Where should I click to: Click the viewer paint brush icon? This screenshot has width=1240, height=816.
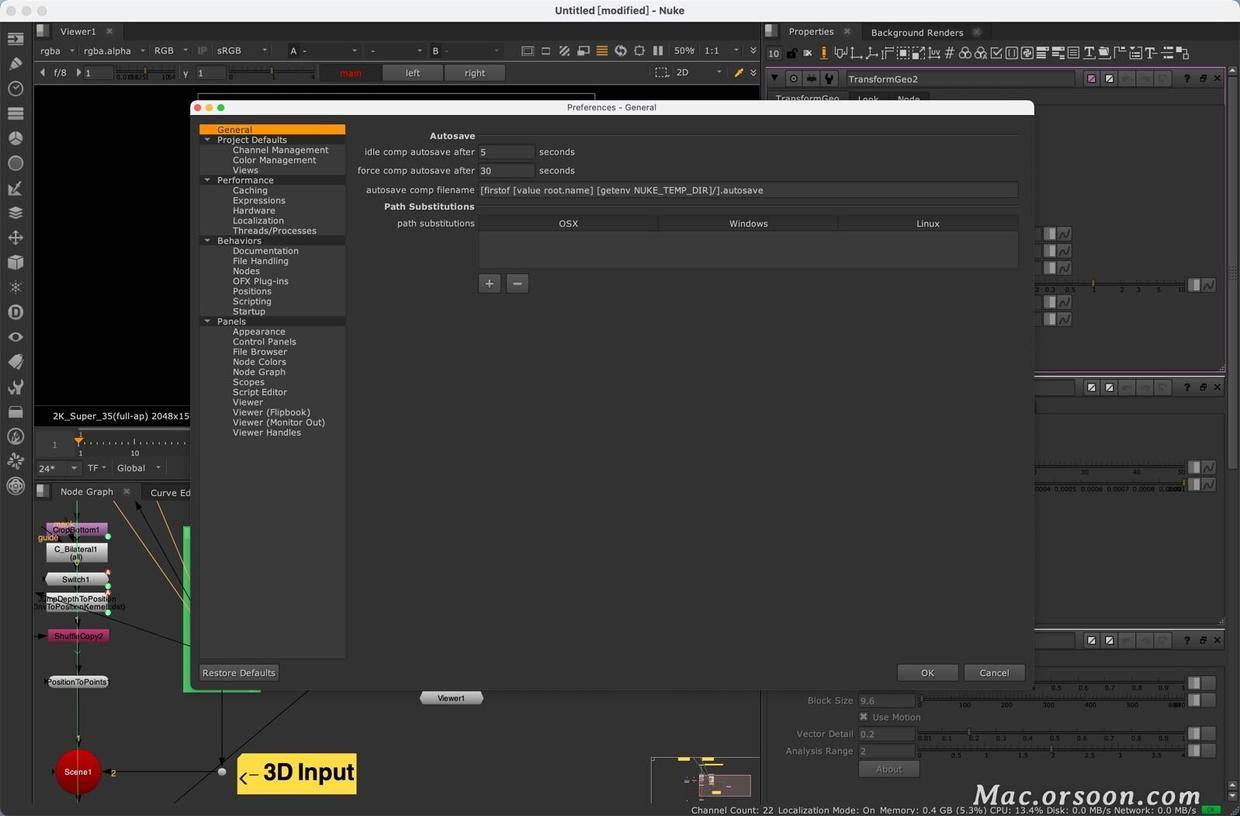[x=739, y=72]
